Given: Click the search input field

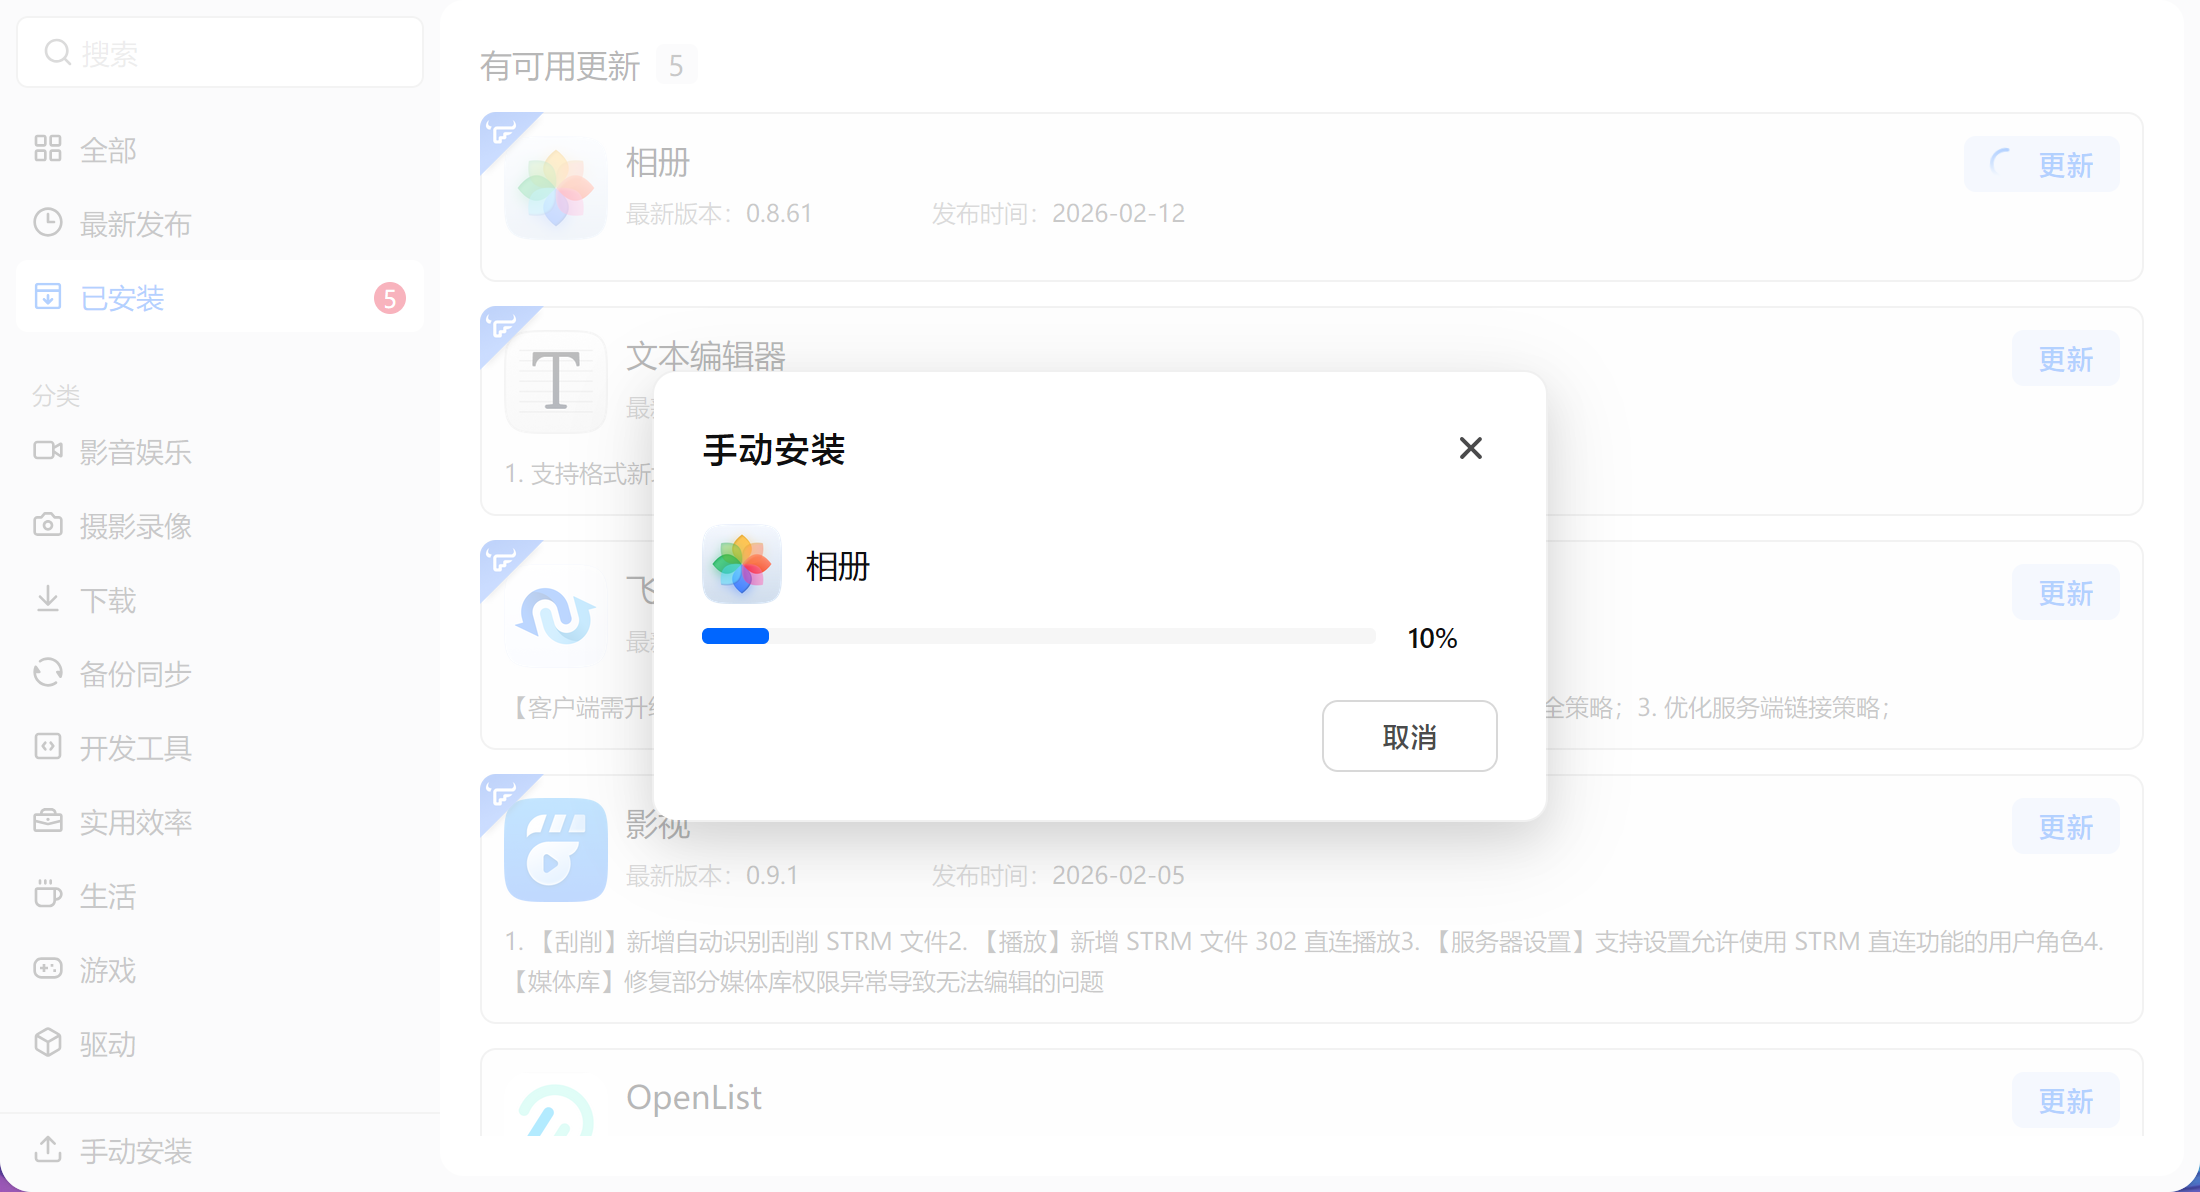Looking at the screenshot, I should [220, 51].
